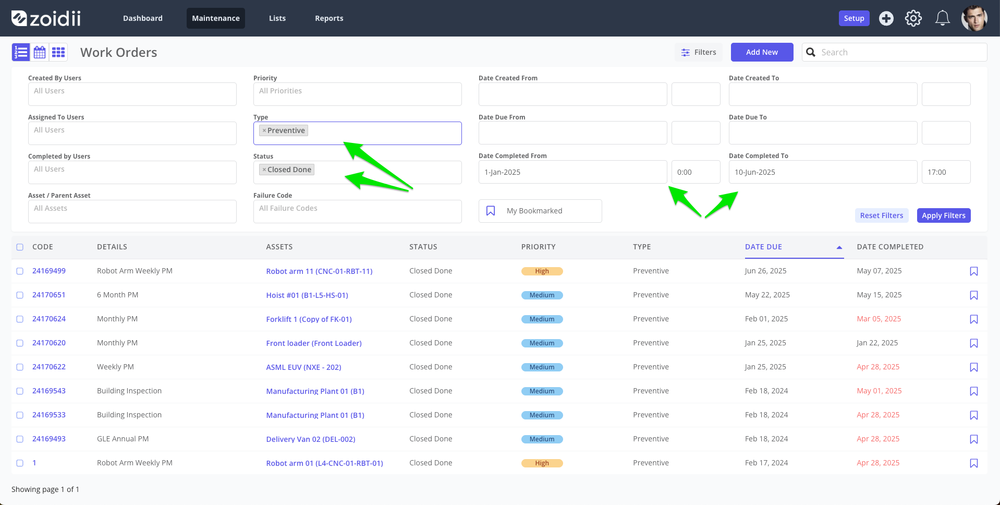Open the Reports menu
The width and height of the screenshot is (1000, 505).
(329, 18)
